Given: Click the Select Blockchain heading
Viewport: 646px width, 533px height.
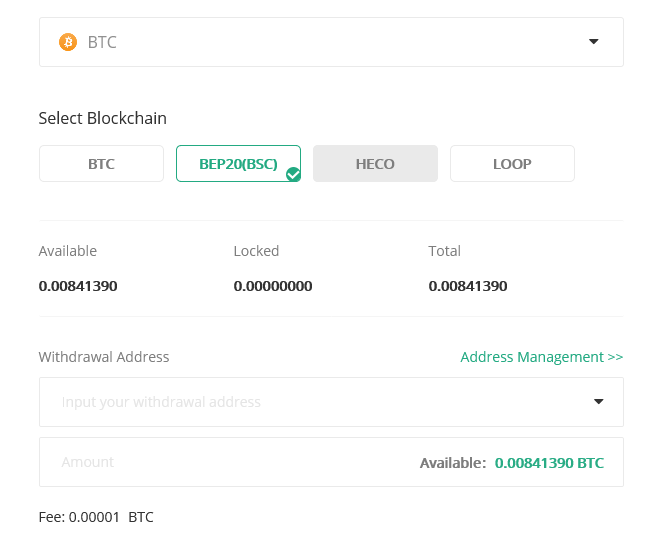Looking at the screenshot, I should tap(103, 118).
